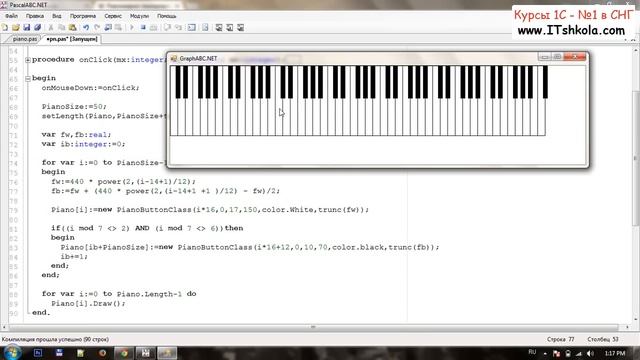Click the rightmost black piano key
The height and width of the screenshot is (360, 640).
[545, 82]
